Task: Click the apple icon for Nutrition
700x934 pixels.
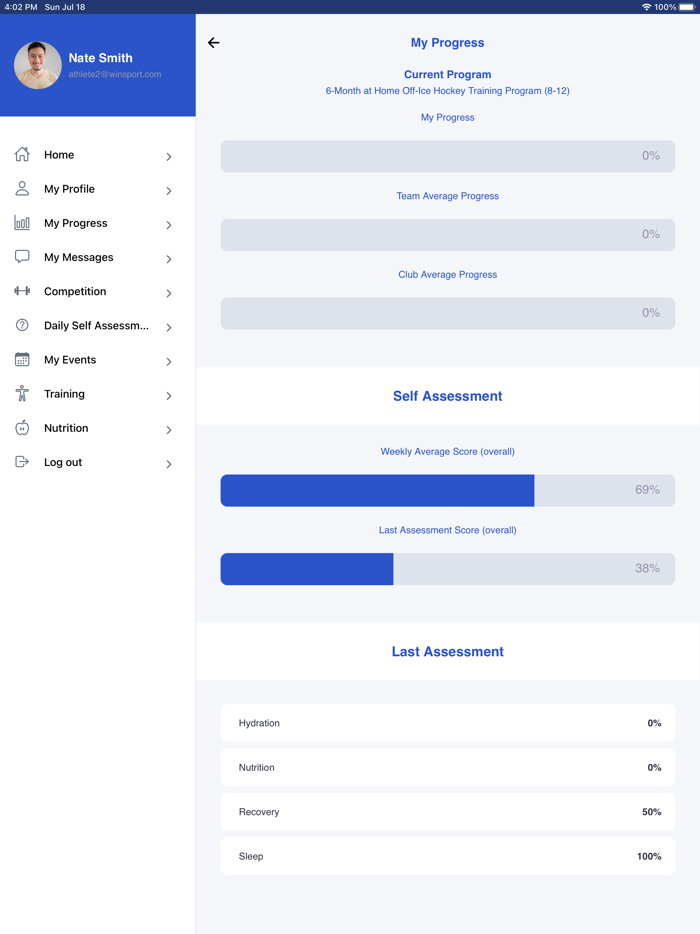Action: click(22, 428)
